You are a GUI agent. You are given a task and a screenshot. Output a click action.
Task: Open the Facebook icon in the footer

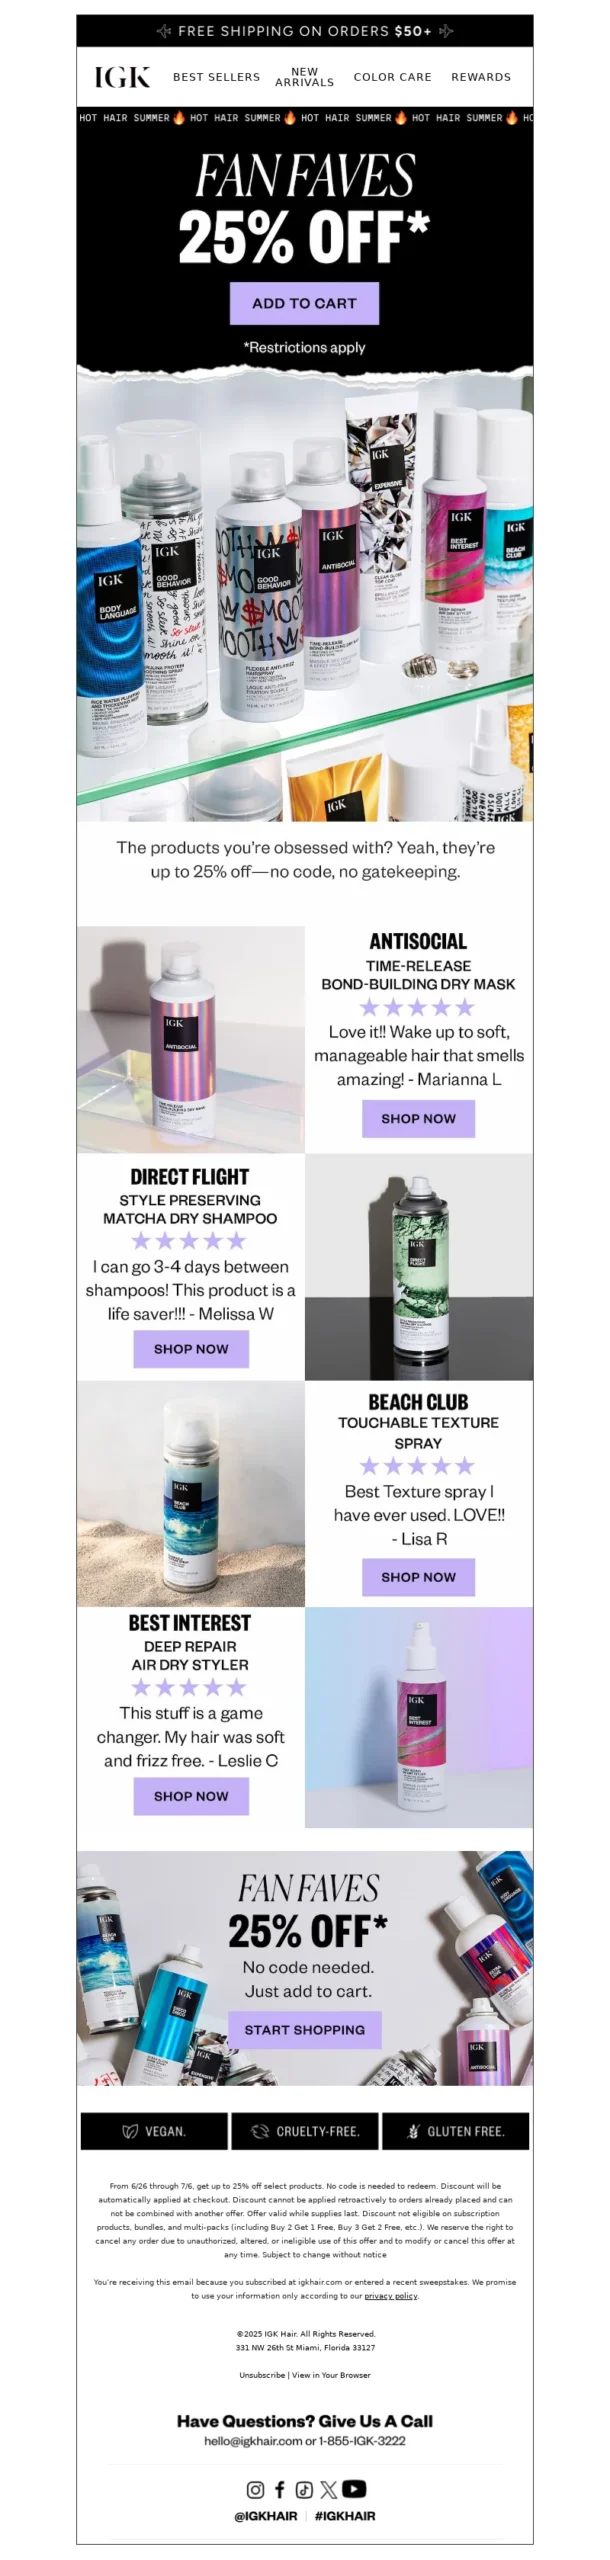click(x=280, y=2489)
